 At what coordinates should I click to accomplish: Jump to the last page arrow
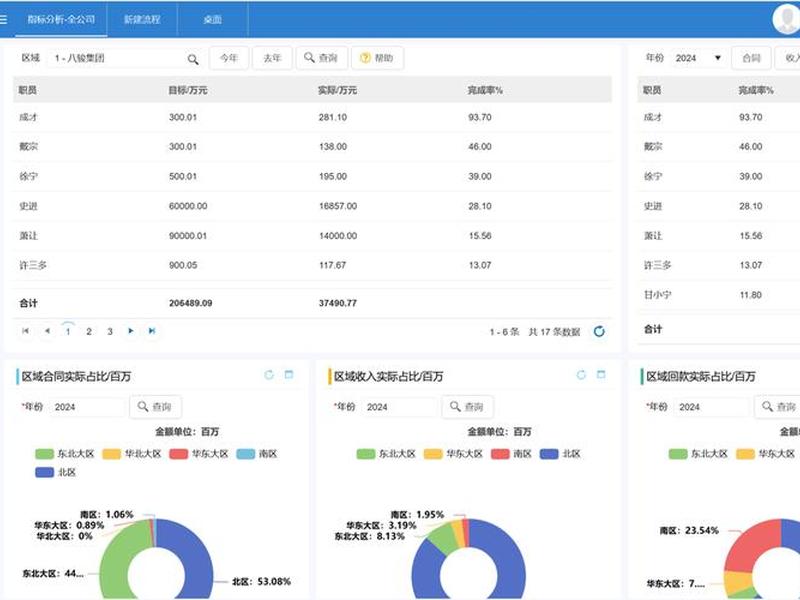pos(152,331)
